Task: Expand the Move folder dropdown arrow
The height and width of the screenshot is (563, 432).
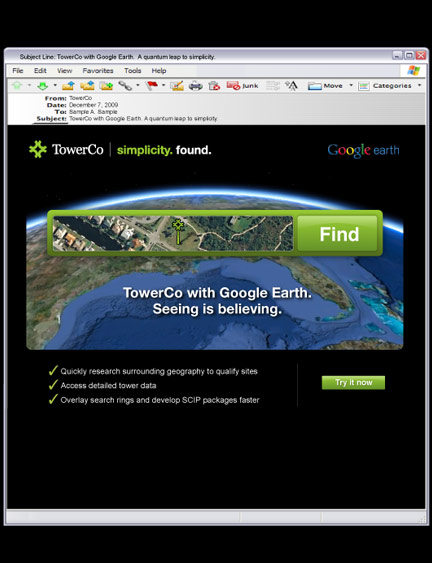Action: click(351, 85)
